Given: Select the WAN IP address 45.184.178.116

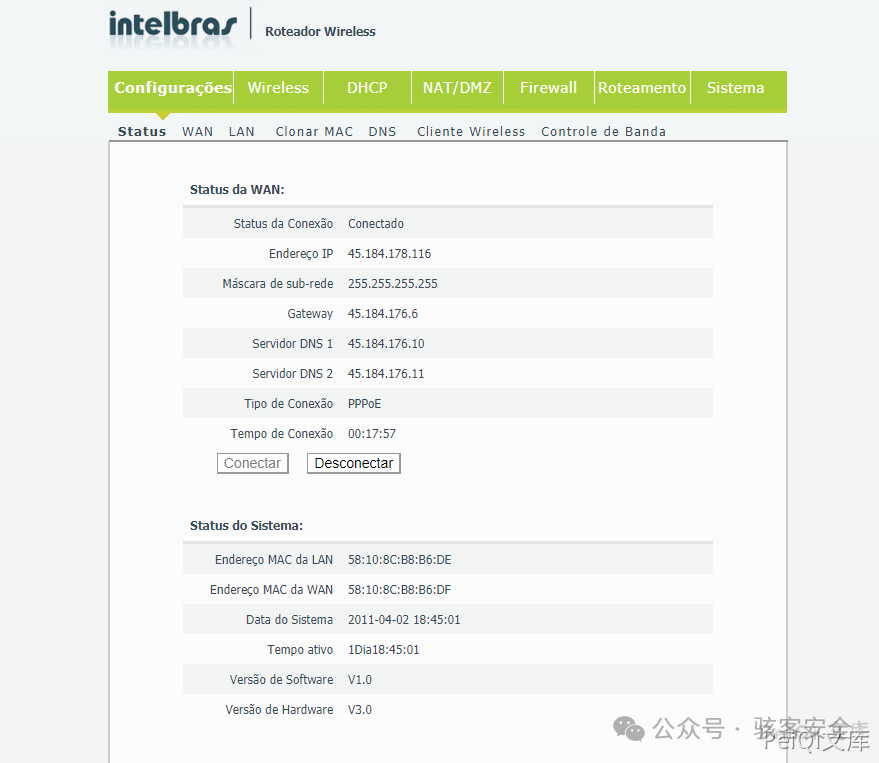Looking at the screenshot, I should point(389,254).
